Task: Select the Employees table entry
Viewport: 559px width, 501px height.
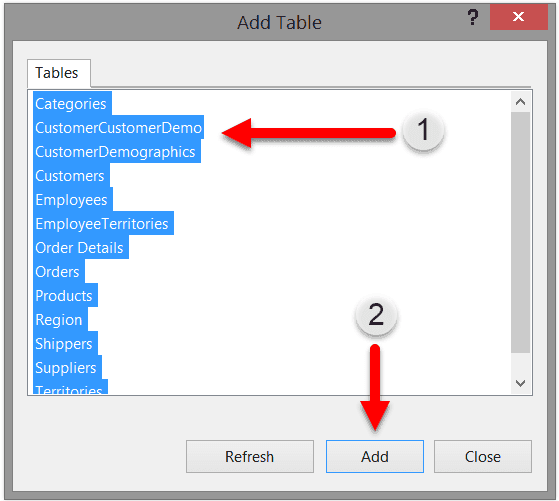Action: [x=73, y=199]
